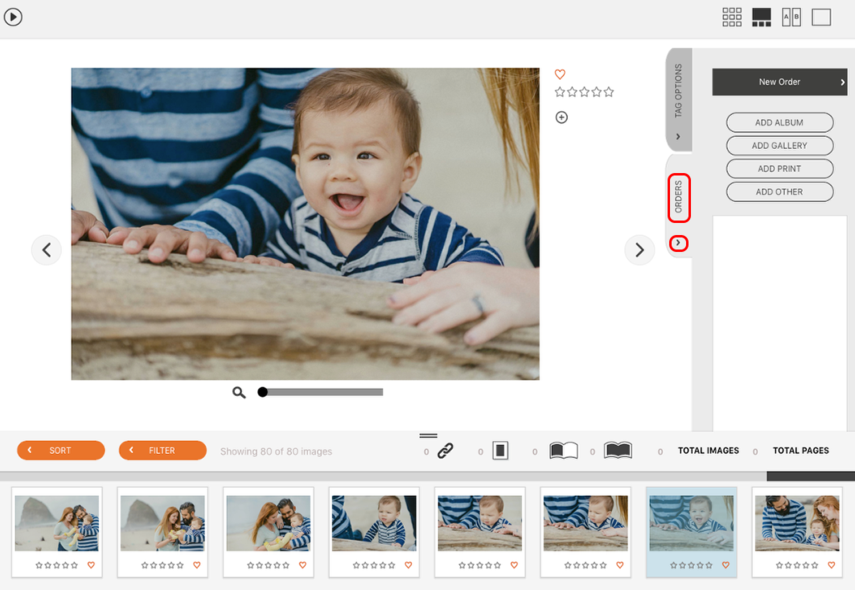Rate the highlighted thumbnail using its stars
This screenshot has width=855, height=590.
(691, 565)
